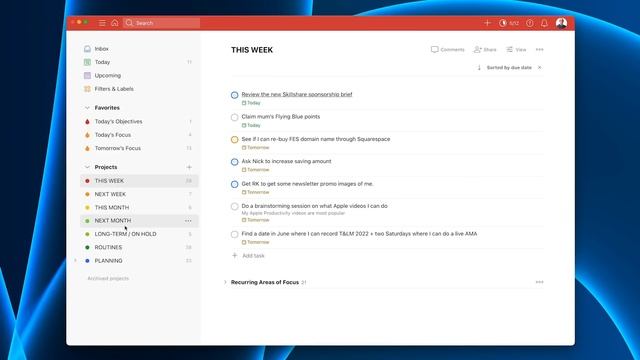This screenshot has height=360, width=640.
Task: Complete Claim mum's Flying Blue points task
Action: click(234, 118)
